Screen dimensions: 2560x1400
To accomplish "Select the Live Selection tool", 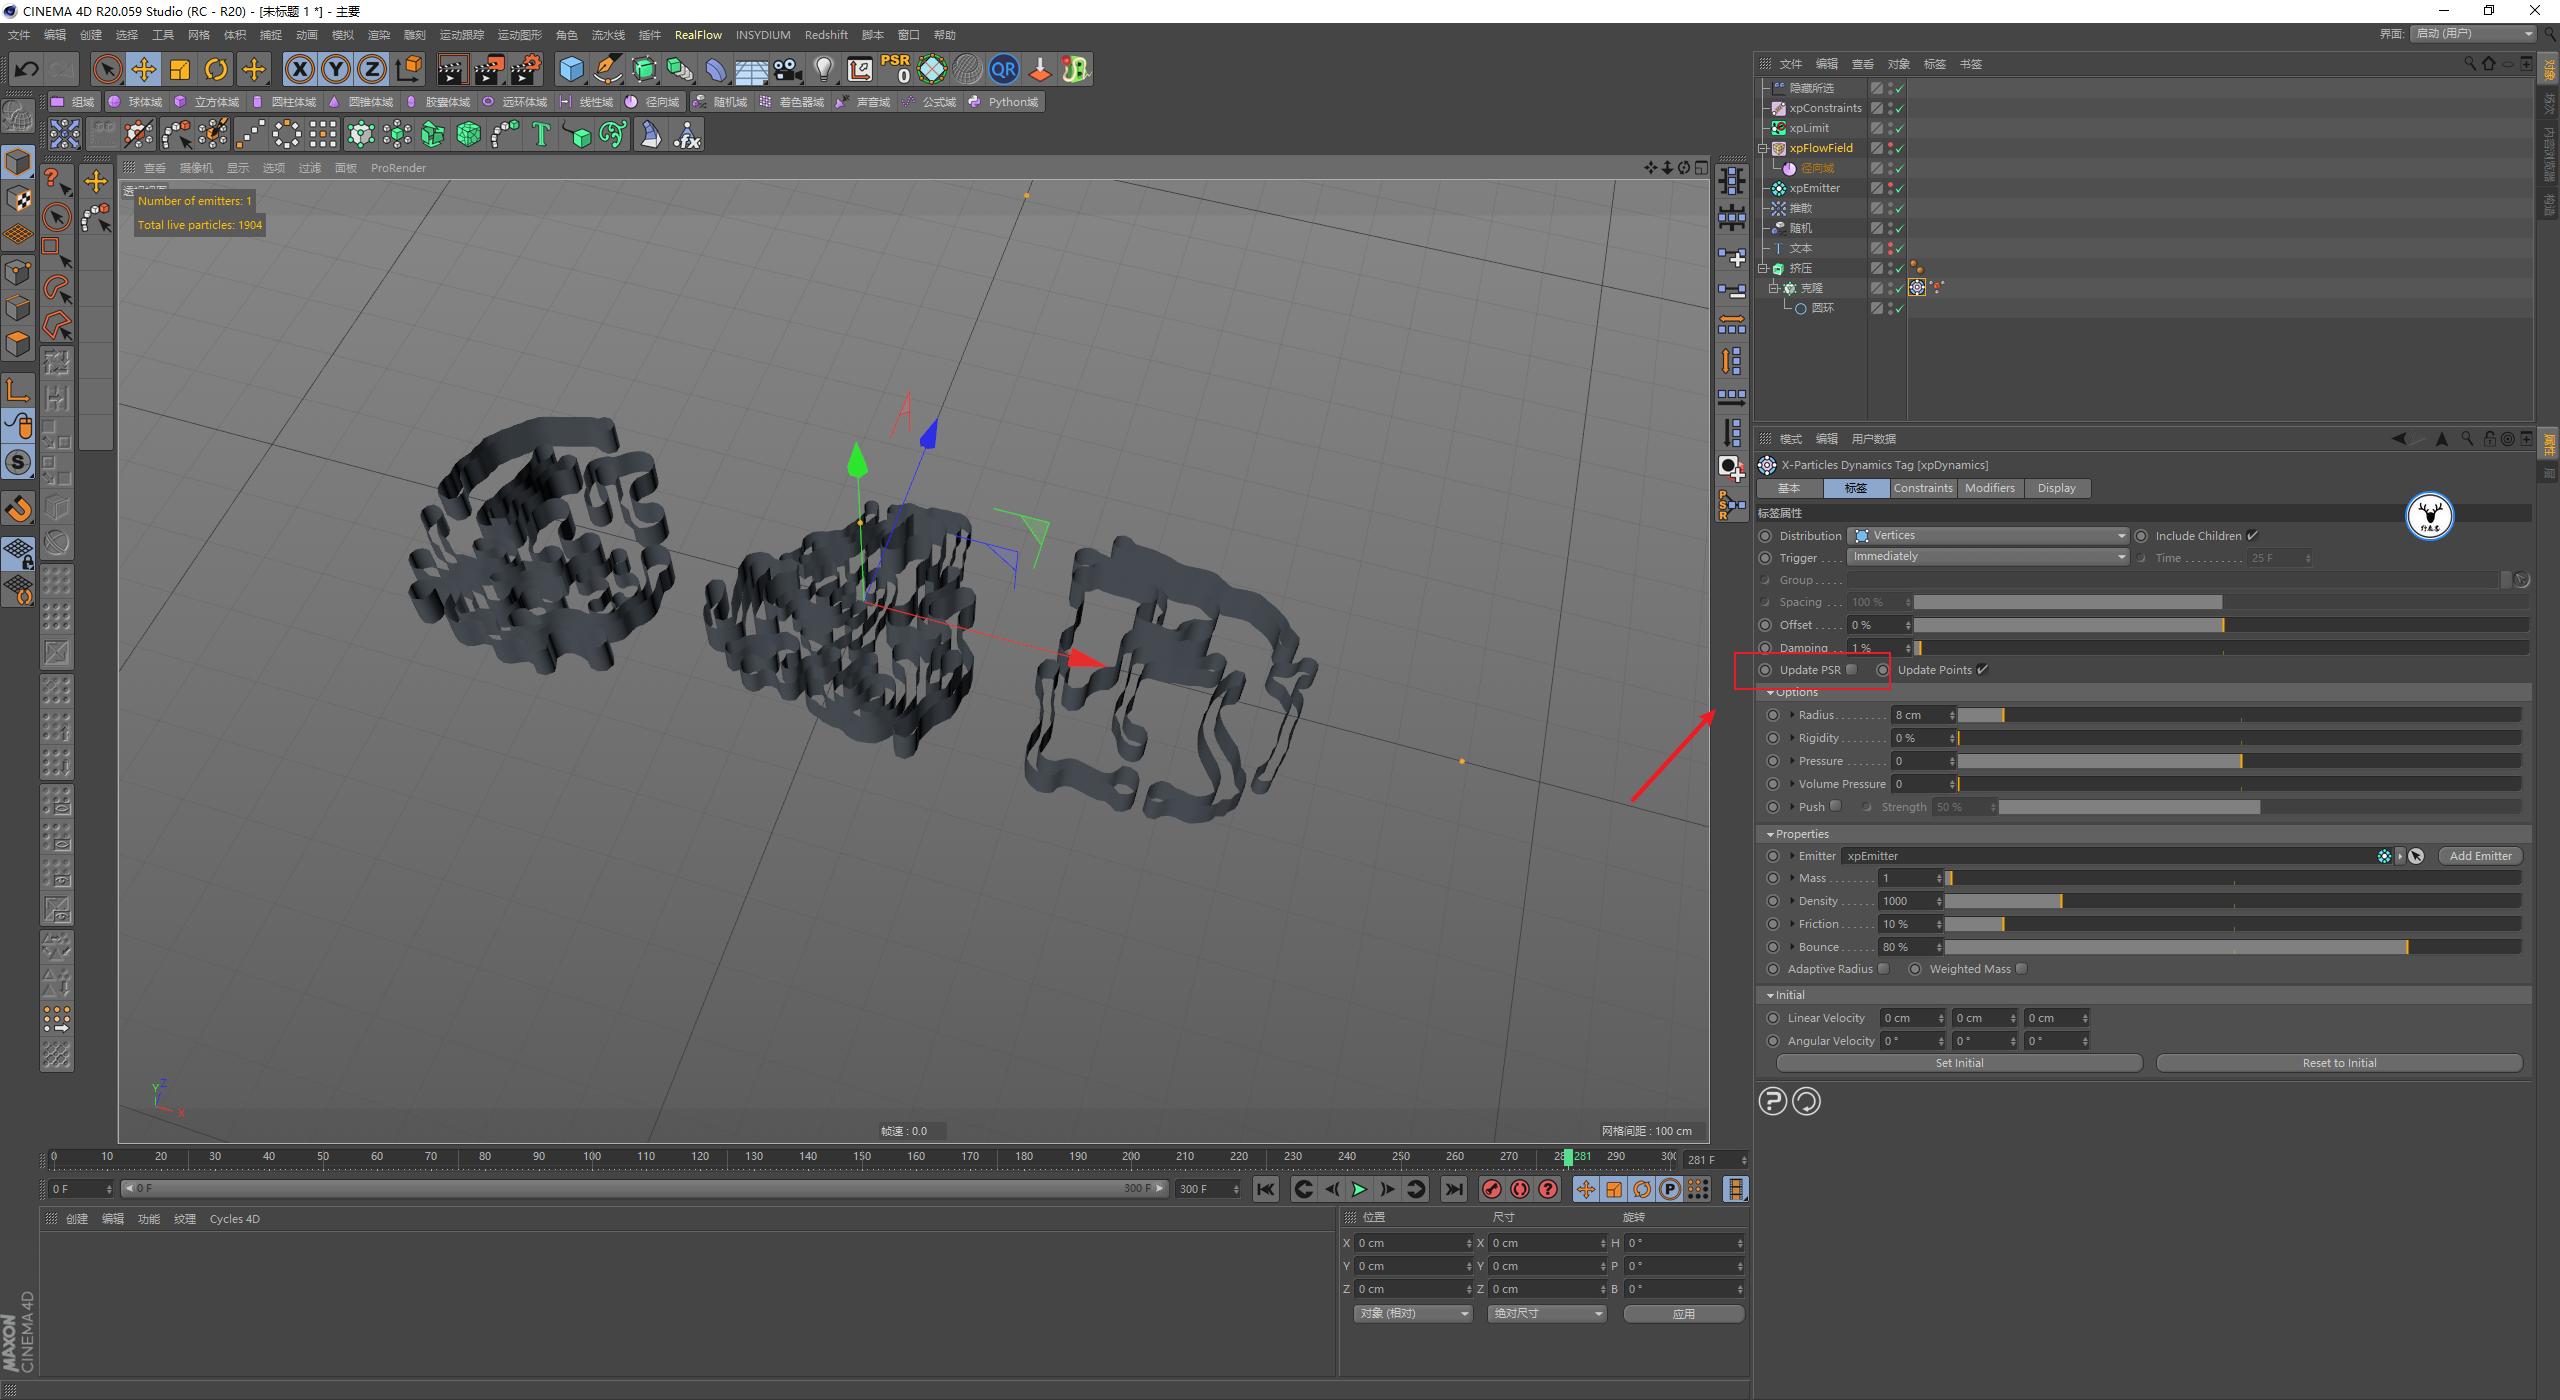I will coord(105,68).
